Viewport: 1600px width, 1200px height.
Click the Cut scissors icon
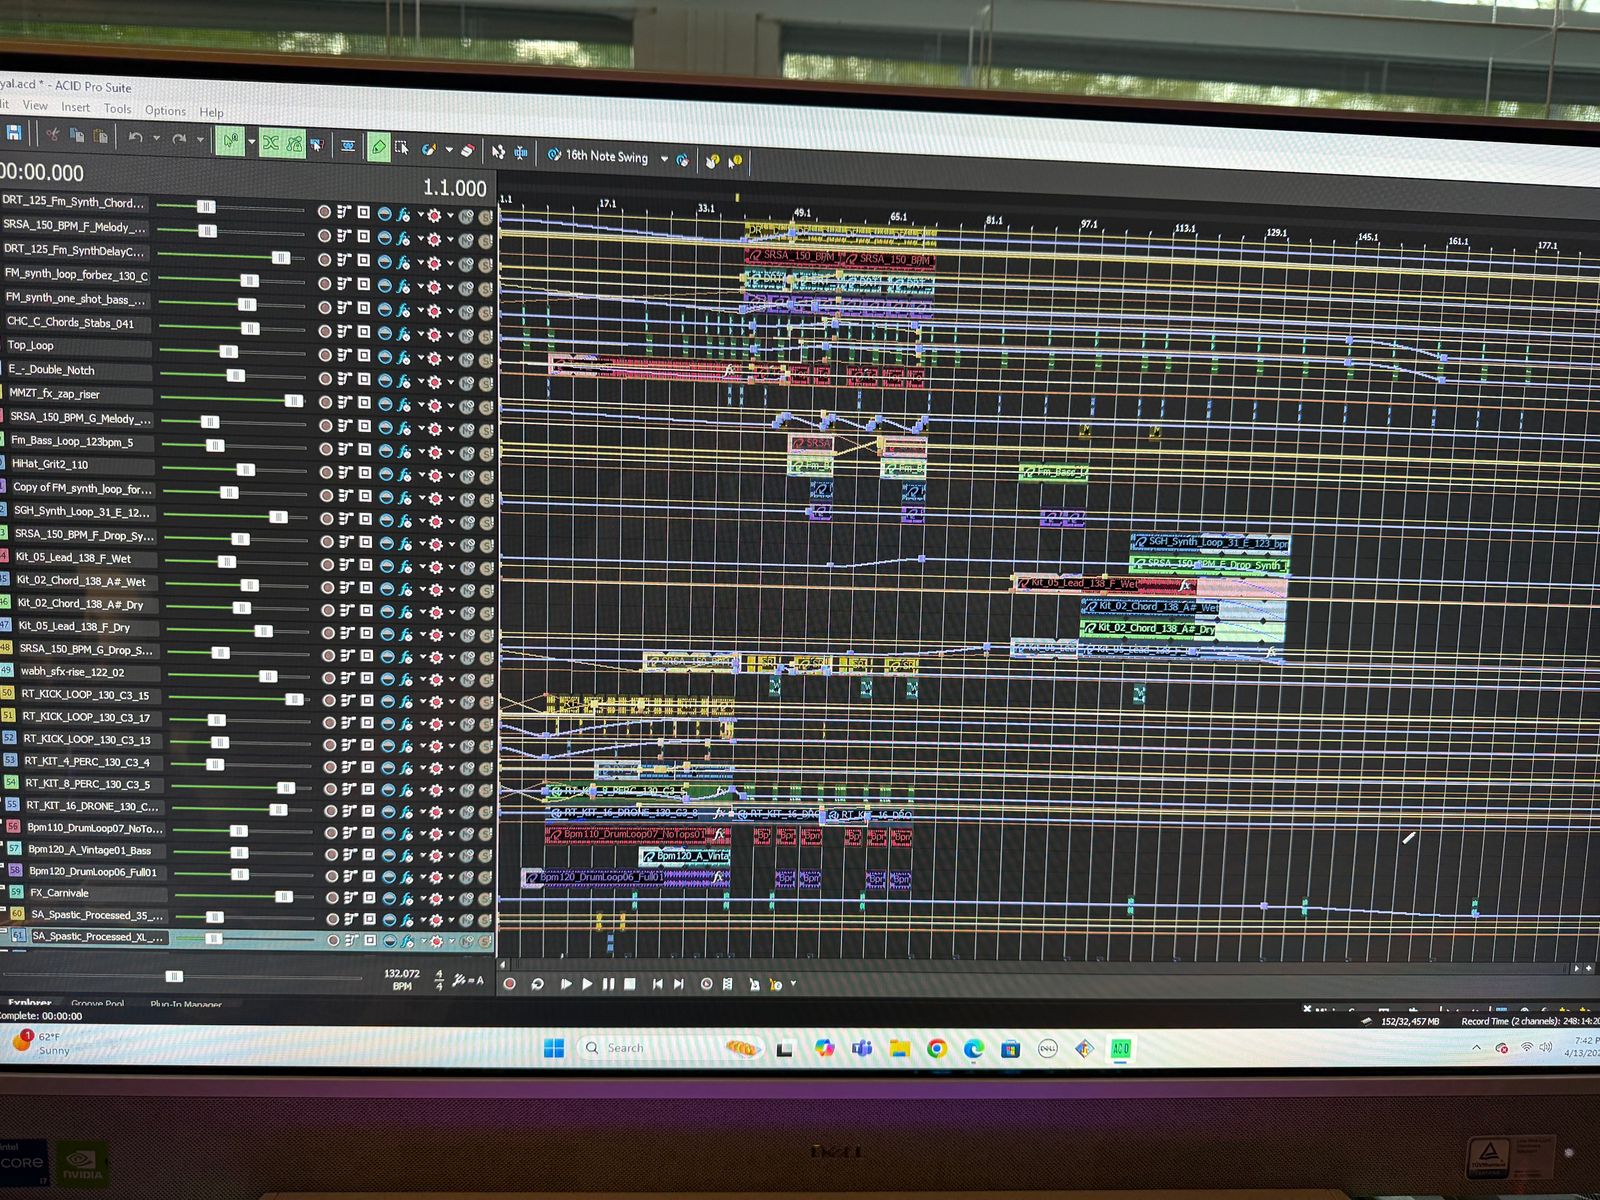pos(52,135)
